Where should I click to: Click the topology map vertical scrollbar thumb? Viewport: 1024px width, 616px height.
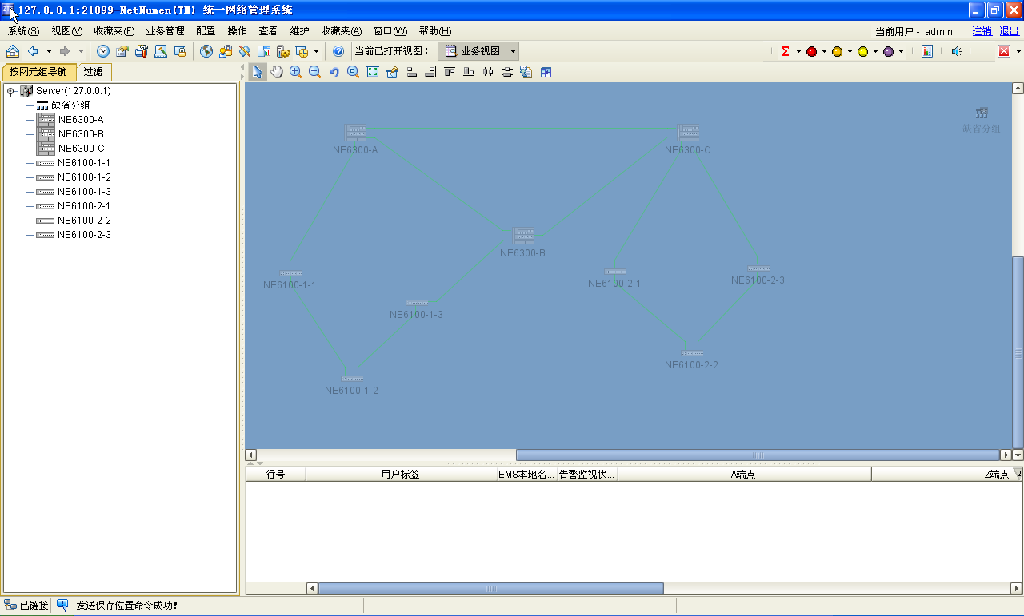tap(1017, 352)
